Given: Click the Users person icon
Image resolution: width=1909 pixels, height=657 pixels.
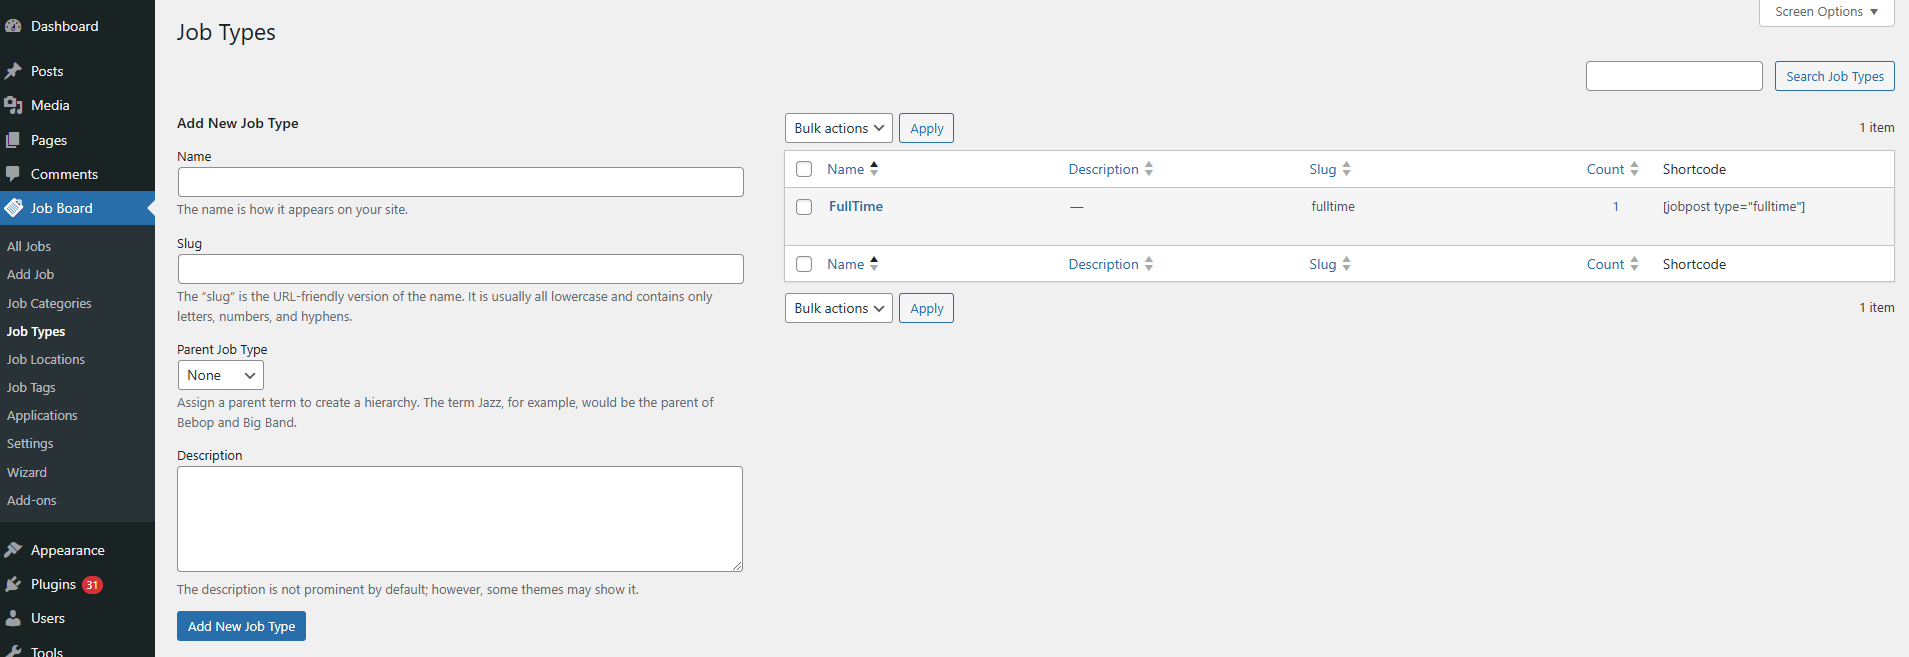Looking at the screenshot, I should [x=13, y=618].
